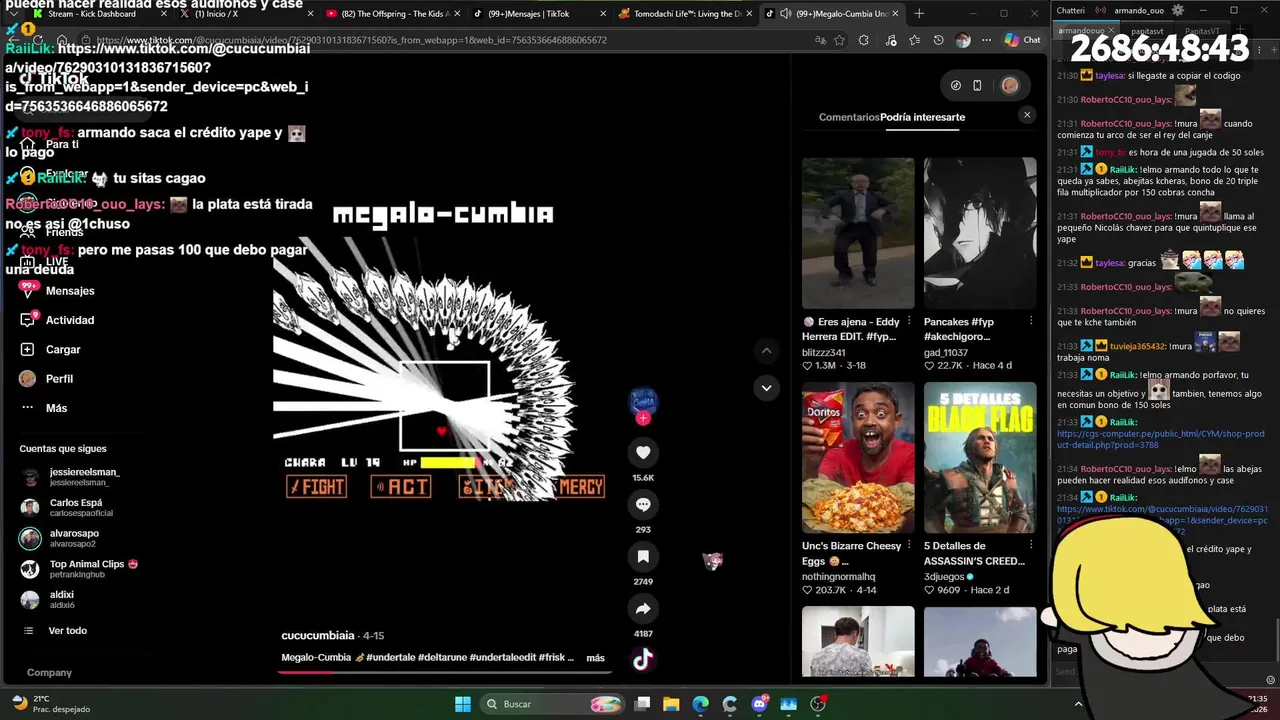Go to previous video with up chevron

click(766, 351)
